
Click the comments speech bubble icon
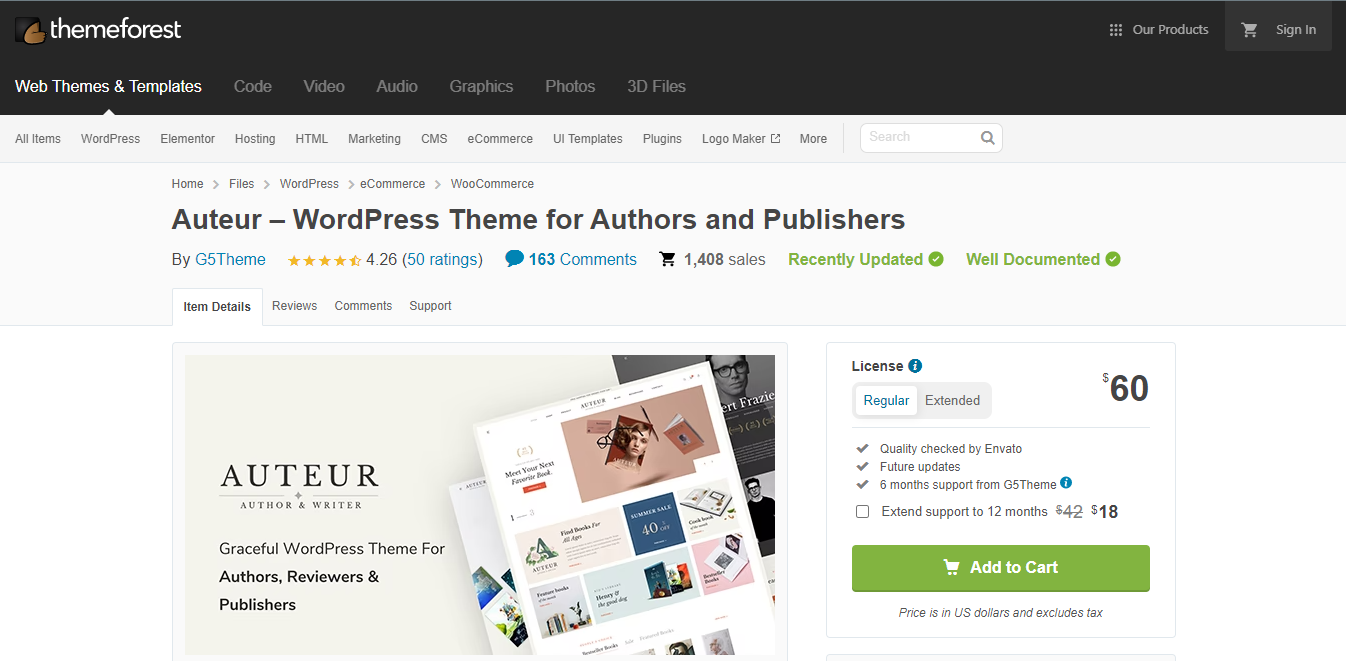point(514,259)
